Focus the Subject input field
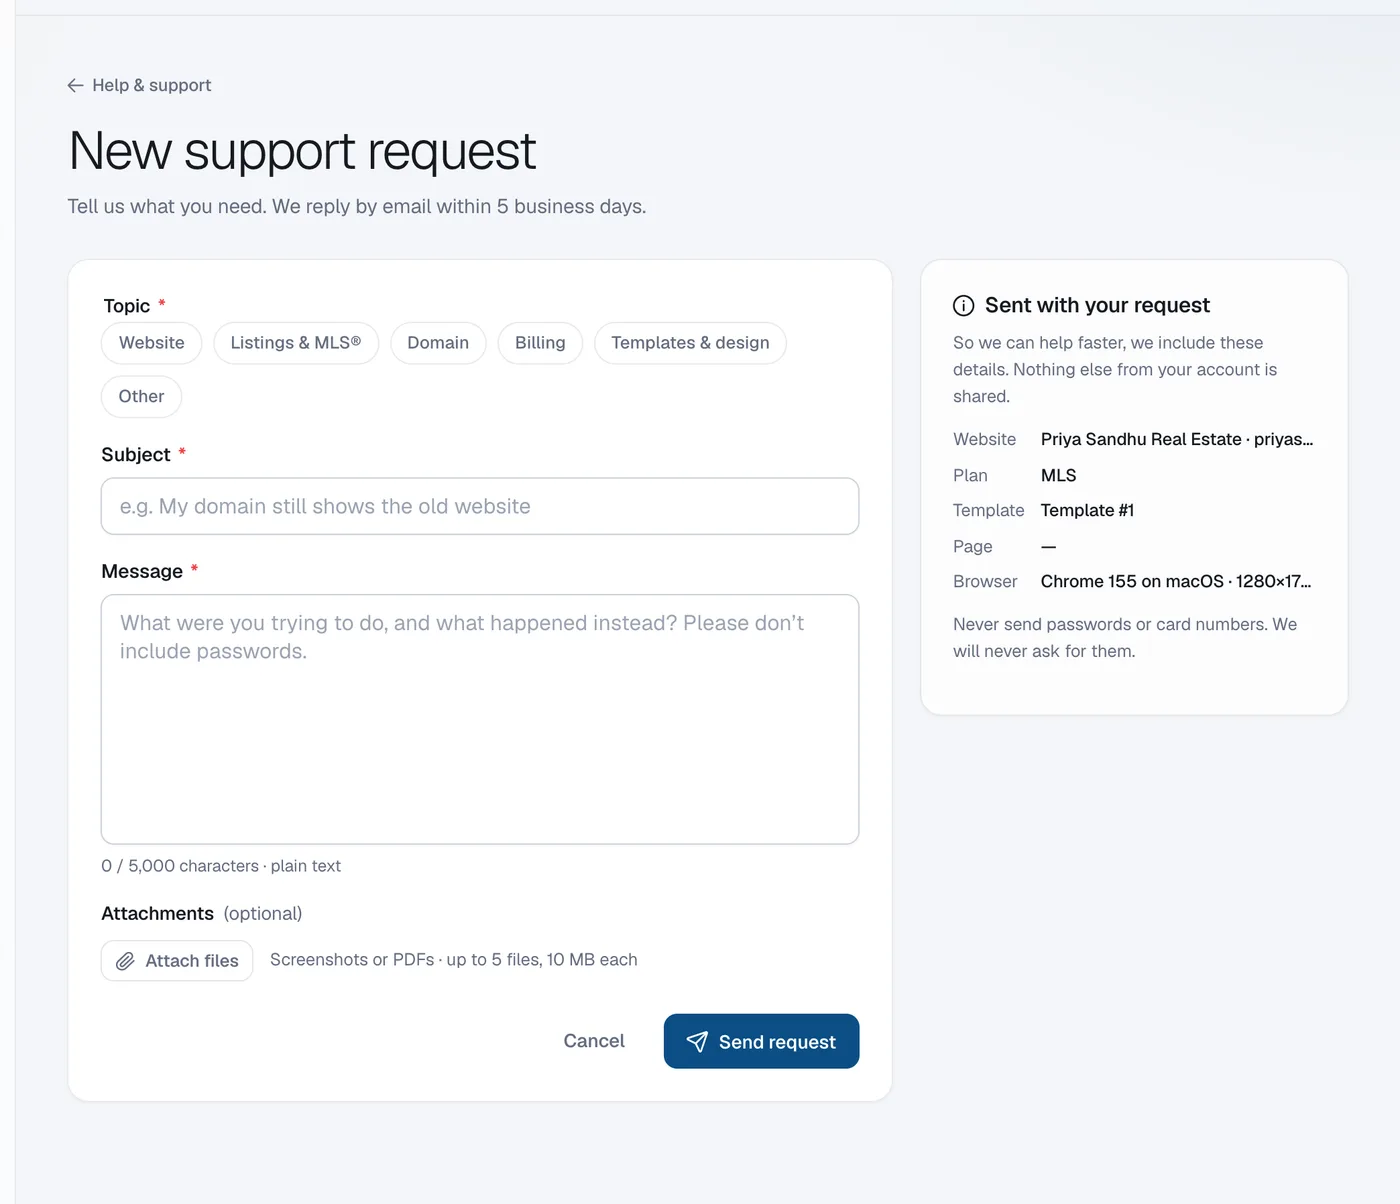 click(x=480, y=506)
